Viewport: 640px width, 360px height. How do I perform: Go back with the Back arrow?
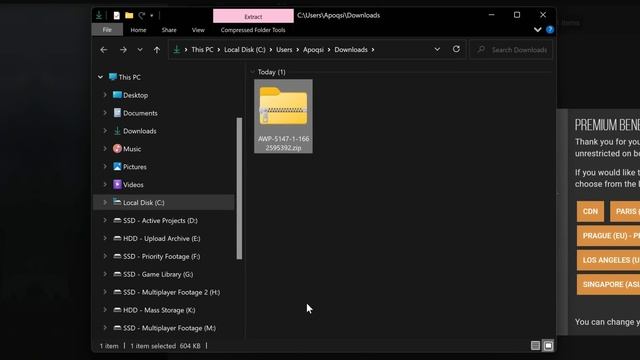point(104,50)
